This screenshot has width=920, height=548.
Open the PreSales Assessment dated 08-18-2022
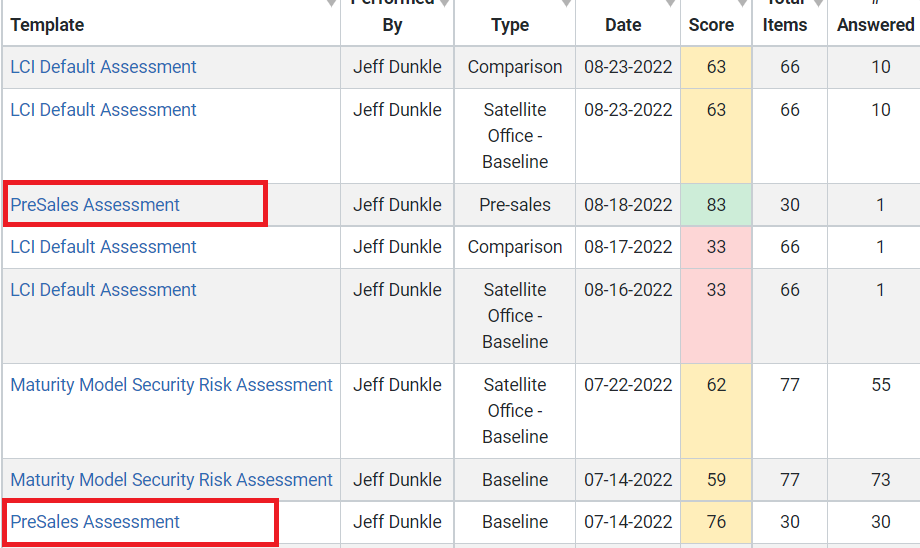[95, 205]
